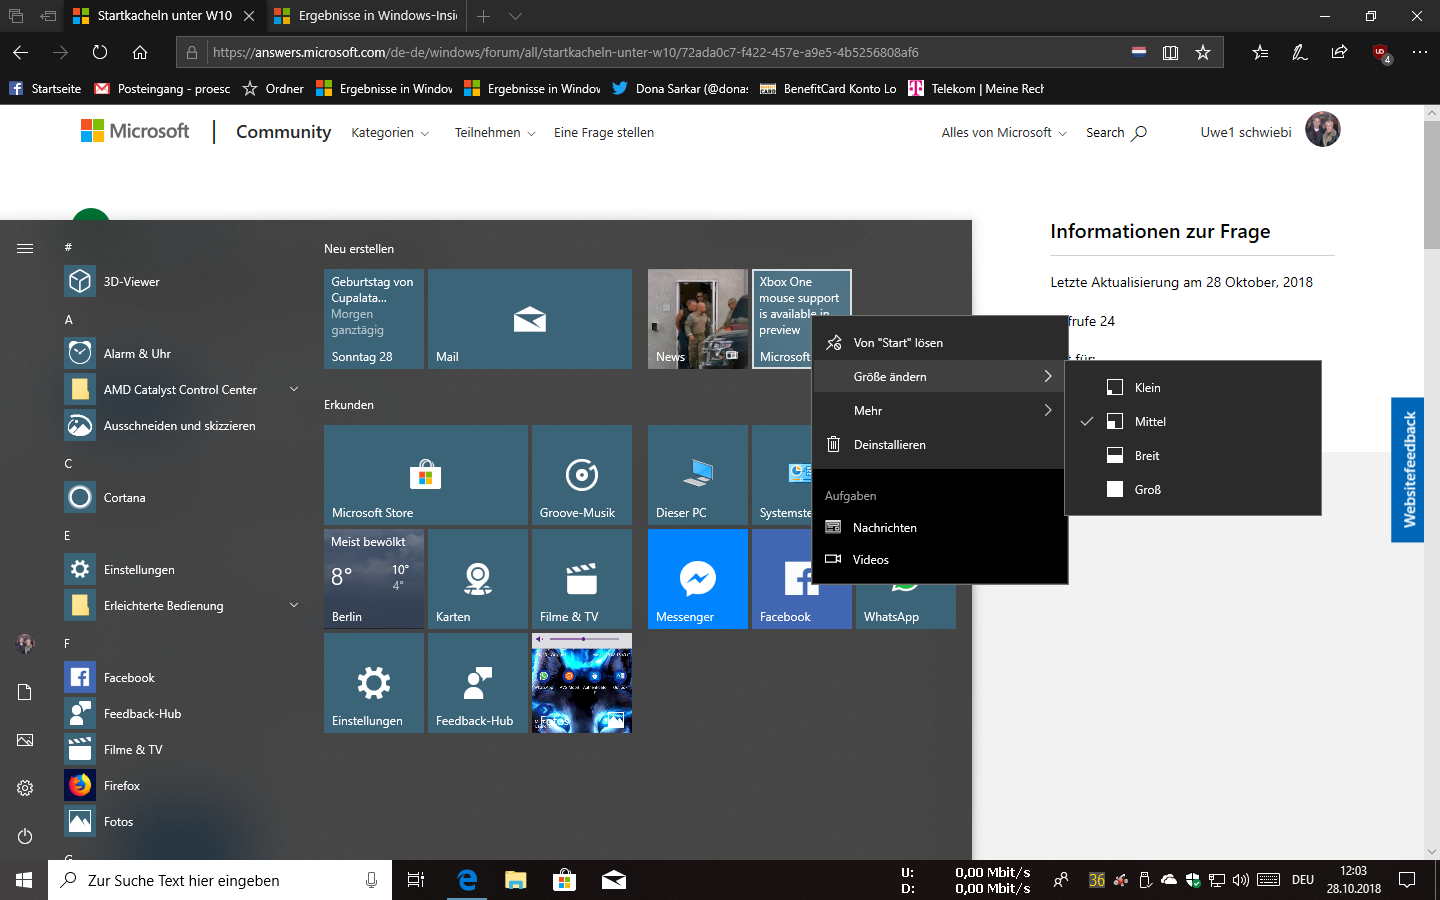Open 3D-Viewer from the app list
This screenshot has width=1440, height=900.
pos(180,282)
